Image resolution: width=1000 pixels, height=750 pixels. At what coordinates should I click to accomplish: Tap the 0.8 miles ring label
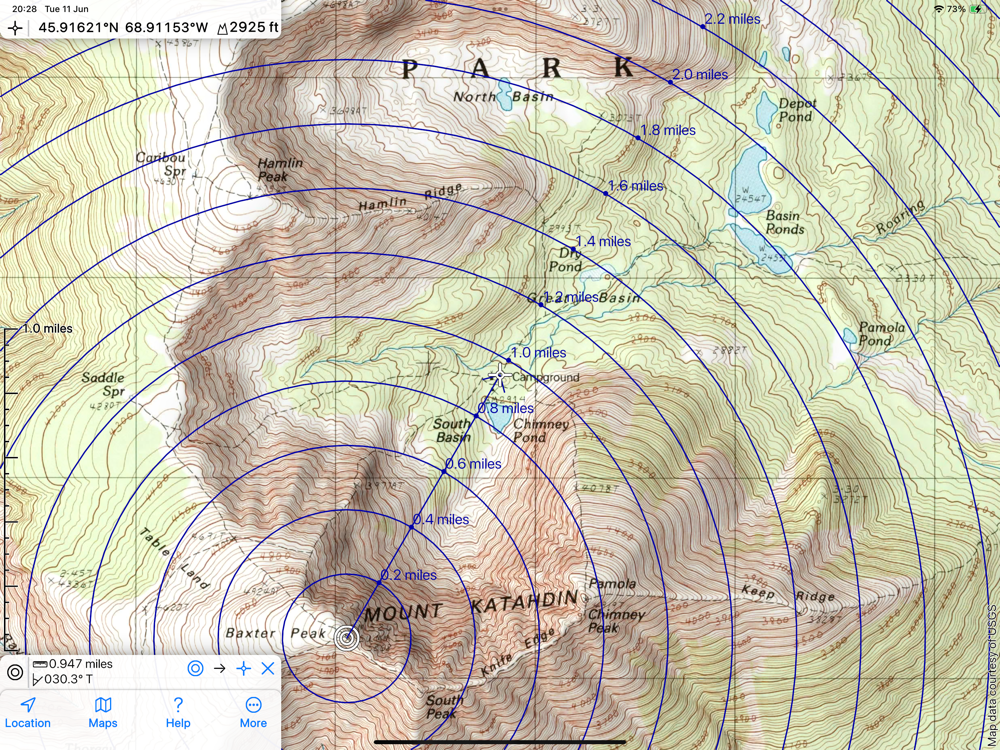(x=506, y=408)
